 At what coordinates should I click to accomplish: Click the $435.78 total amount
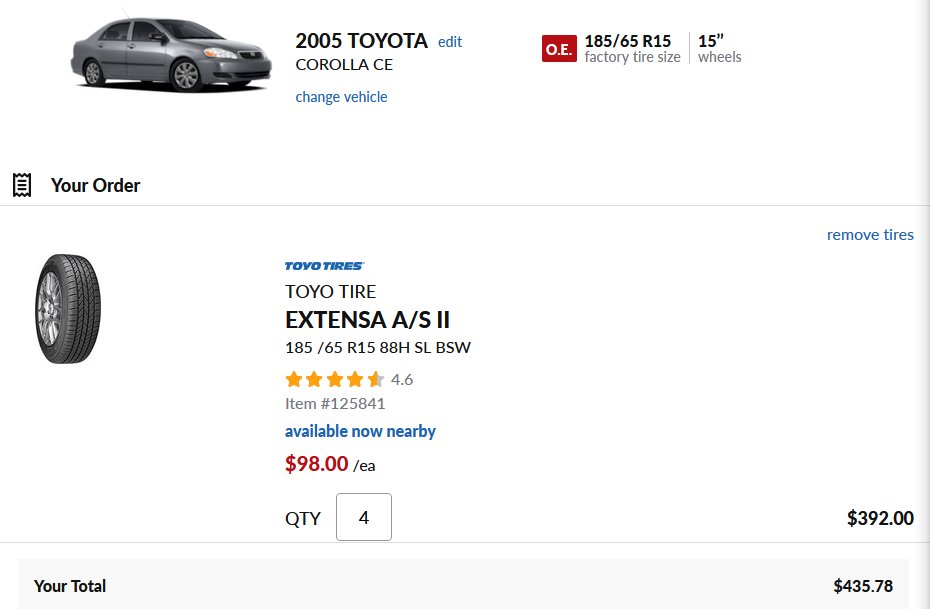pos(863,586)
